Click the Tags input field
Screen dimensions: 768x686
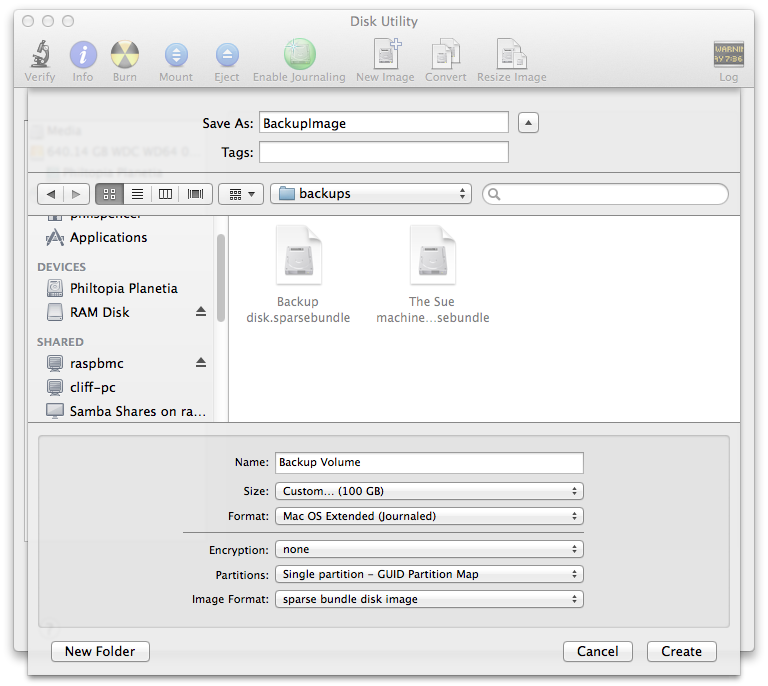[x=384, y=152]
